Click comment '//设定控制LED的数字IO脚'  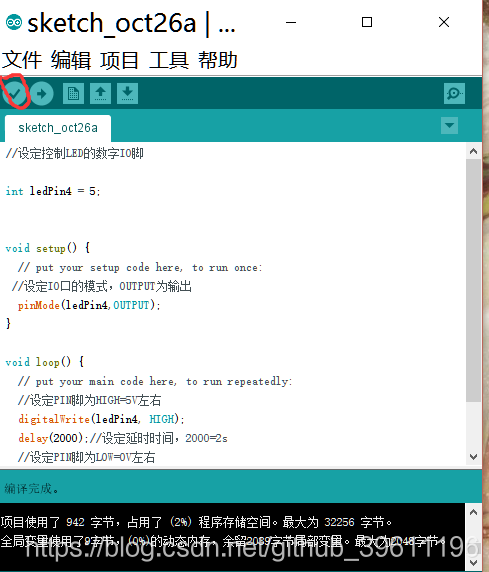(x=74, y=153)
